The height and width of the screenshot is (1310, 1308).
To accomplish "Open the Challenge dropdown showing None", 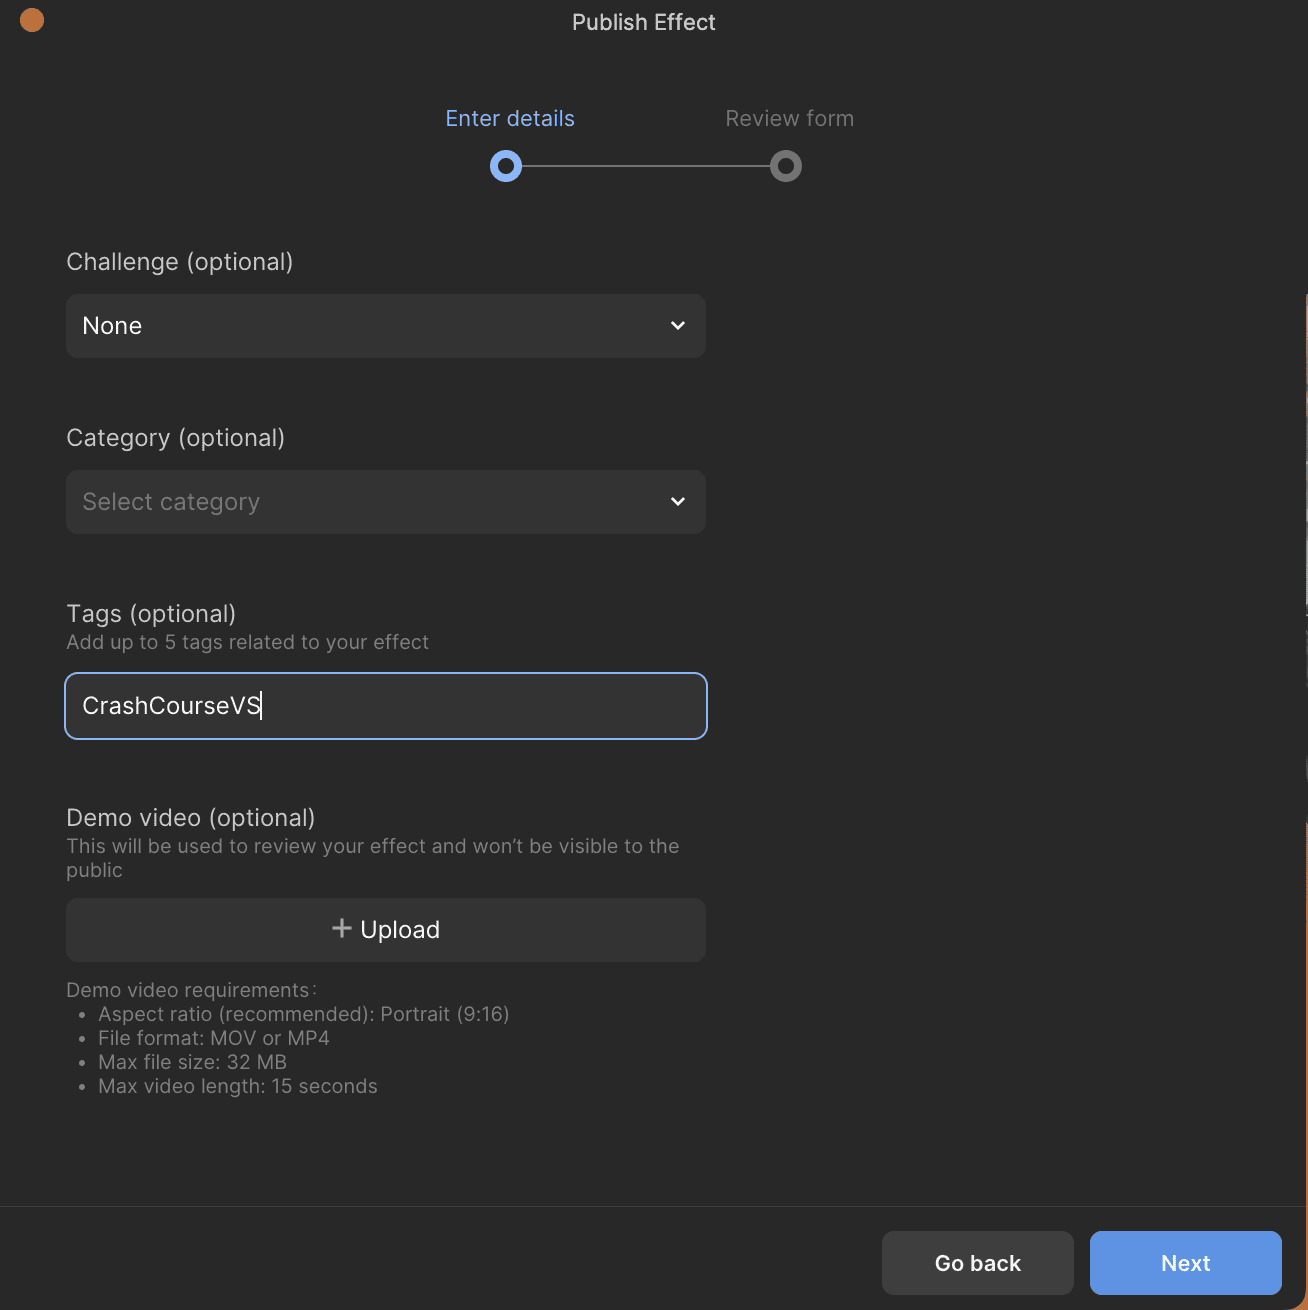I will (386, 326).
